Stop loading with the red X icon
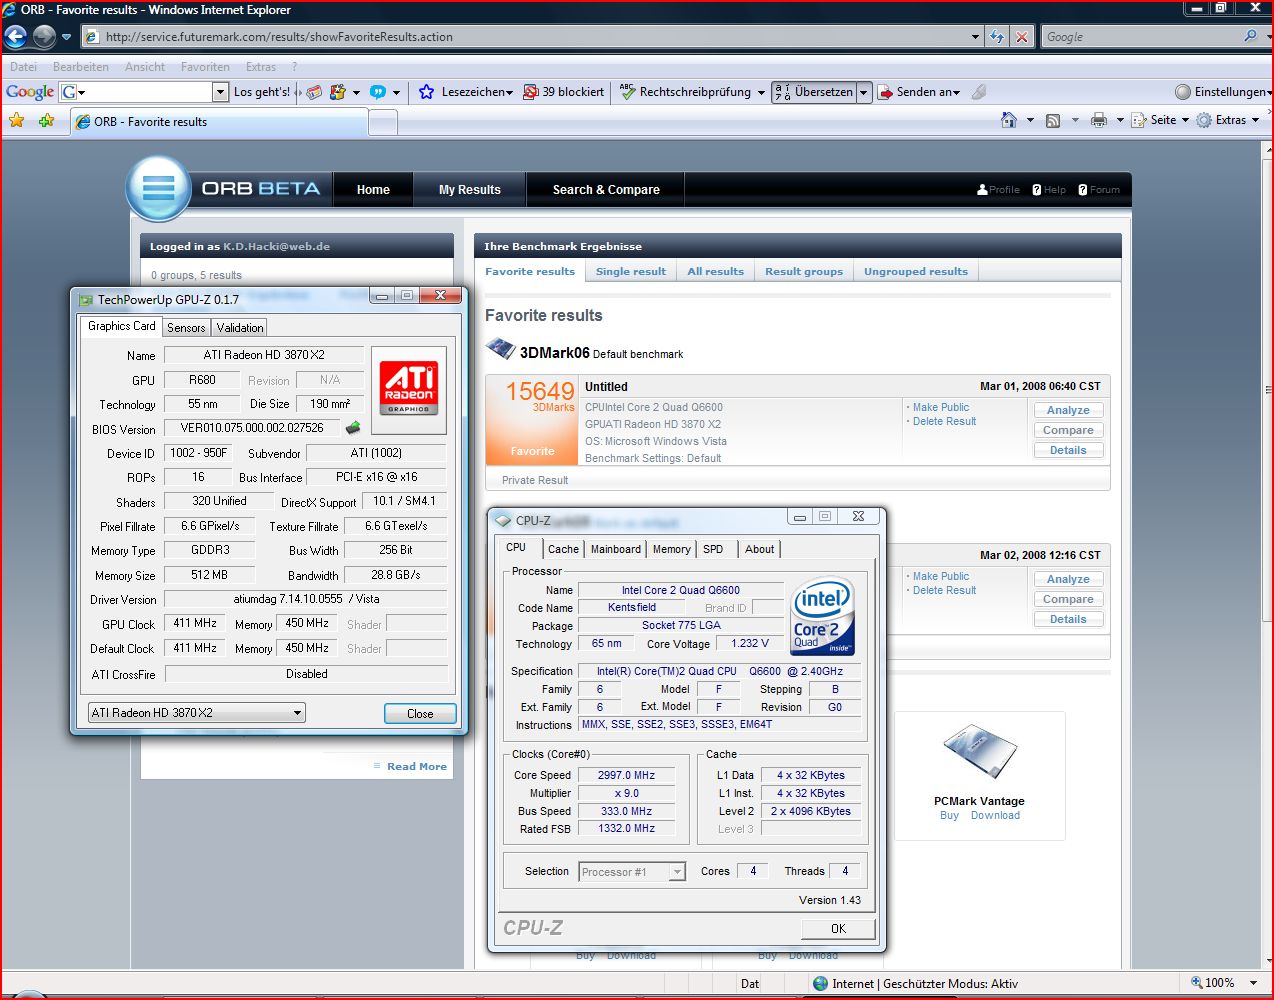This screenshot has height=1000, width=1274. click(x=1021, y=37)
